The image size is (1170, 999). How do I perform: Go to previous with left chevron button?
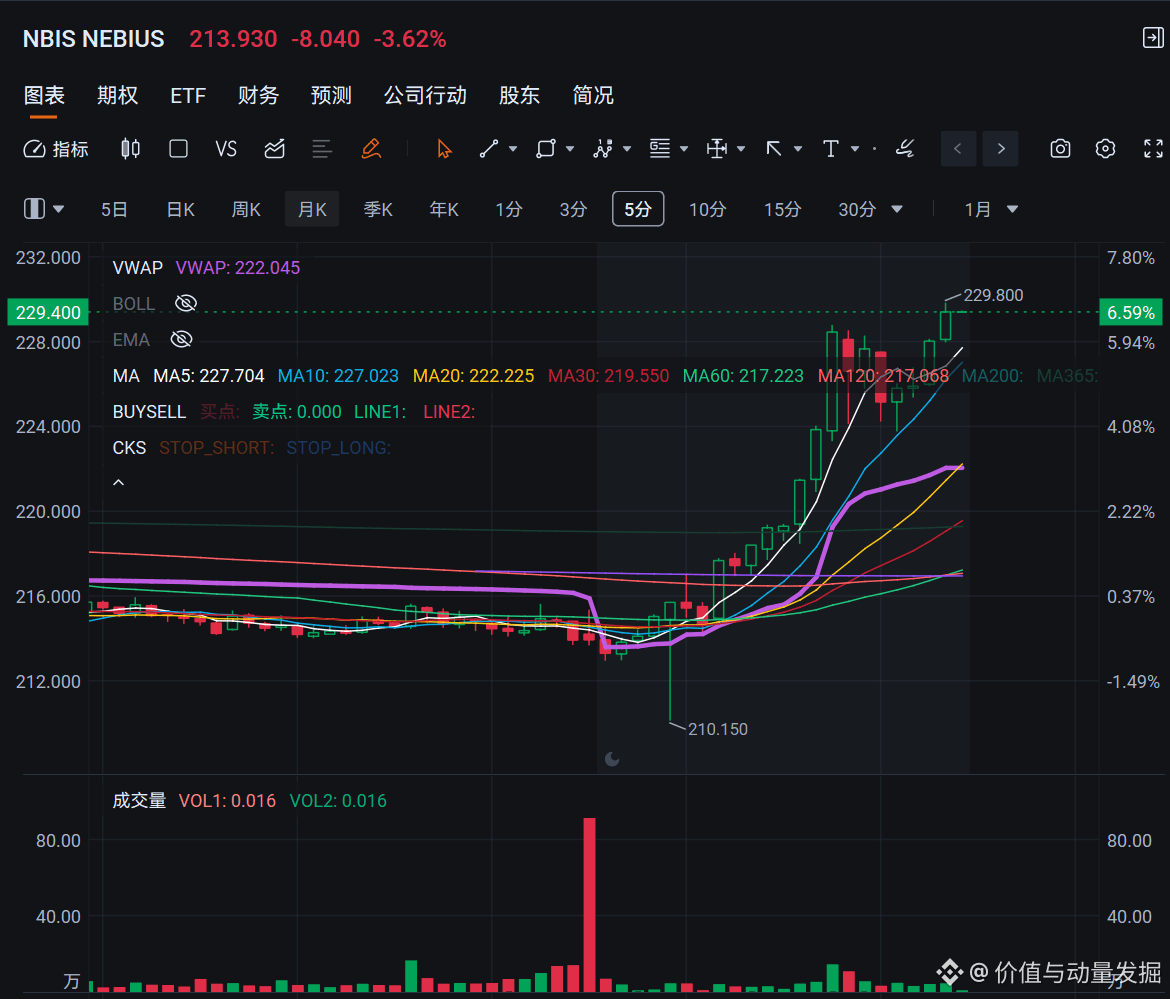pos(958,149)
